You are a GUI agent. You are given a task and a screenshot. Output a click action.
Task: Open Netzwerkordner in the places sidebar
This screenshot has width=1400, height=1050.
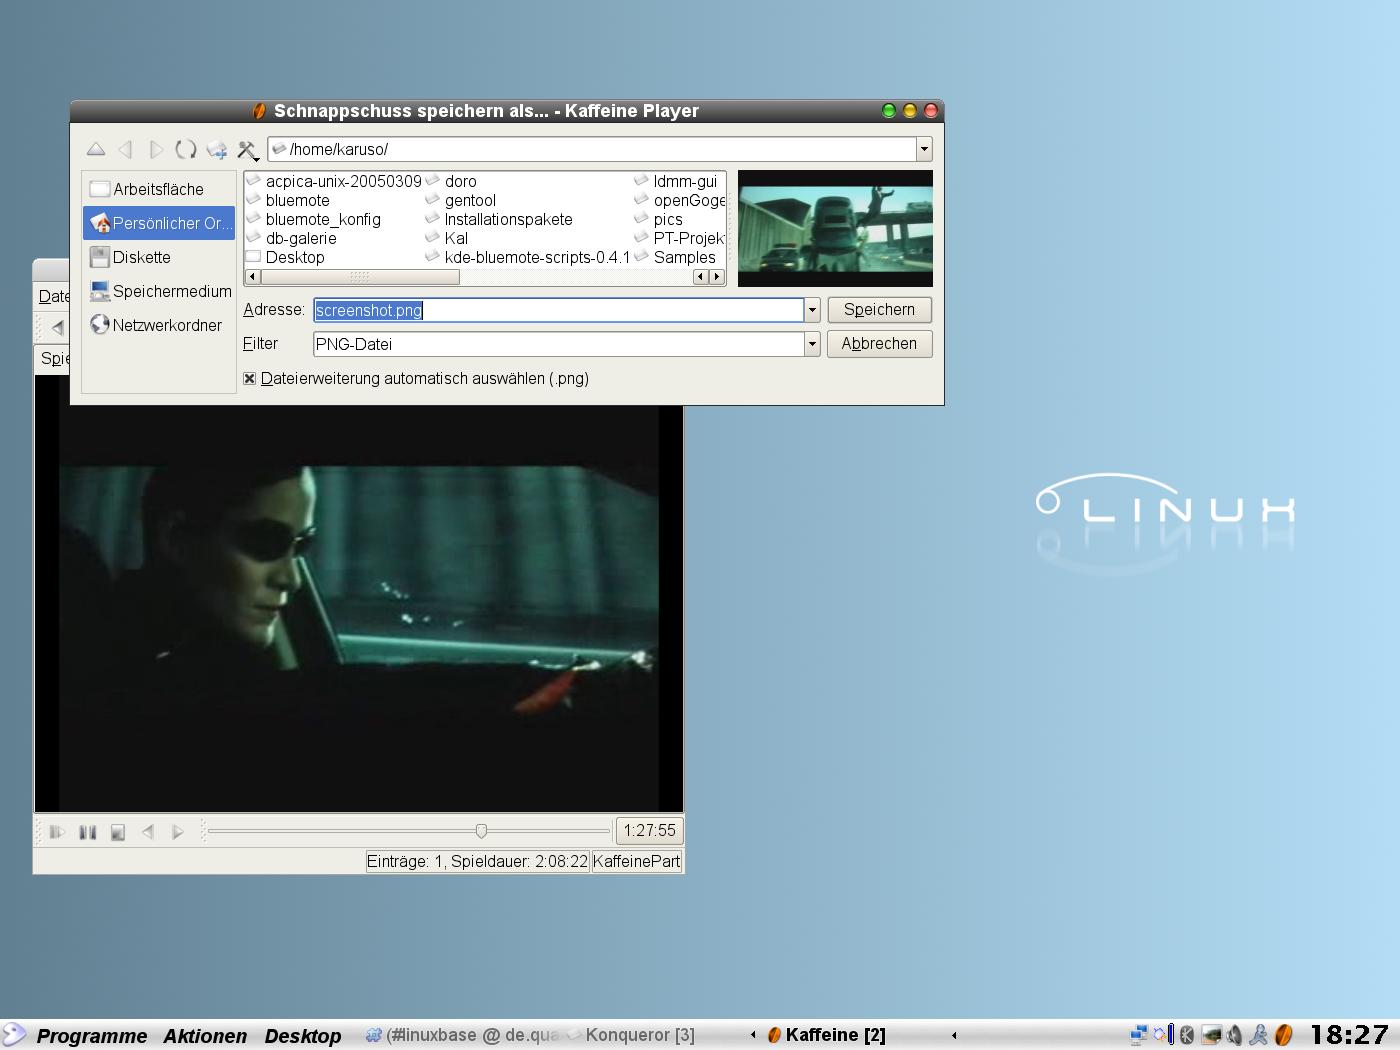[158, 325]
